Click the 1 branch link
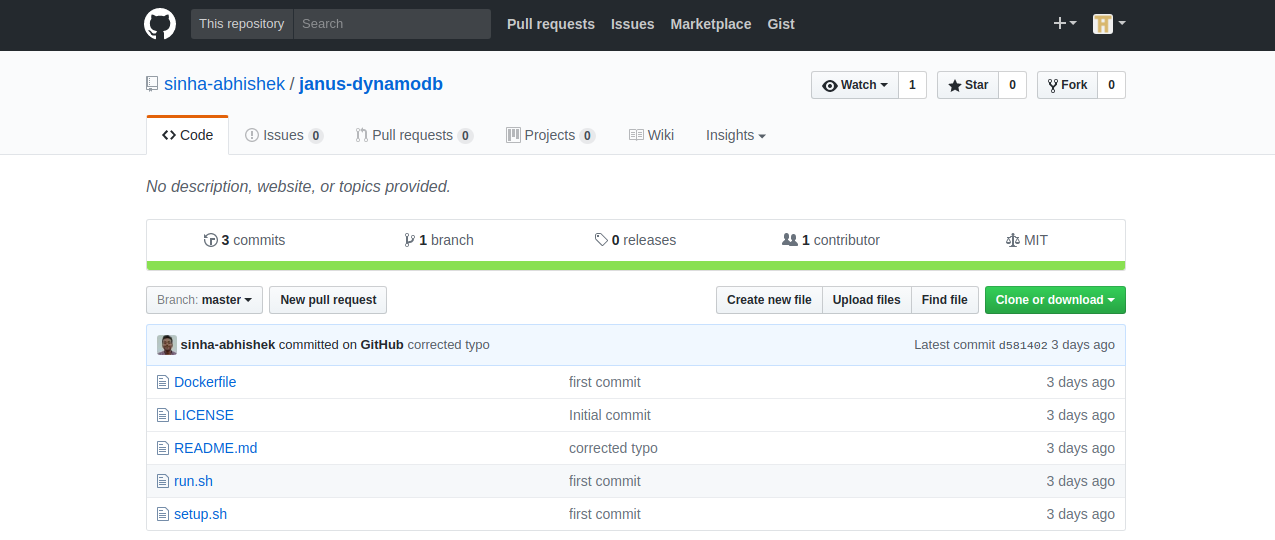The height and width of the screenshot is (540, 1275). point(439,240)
